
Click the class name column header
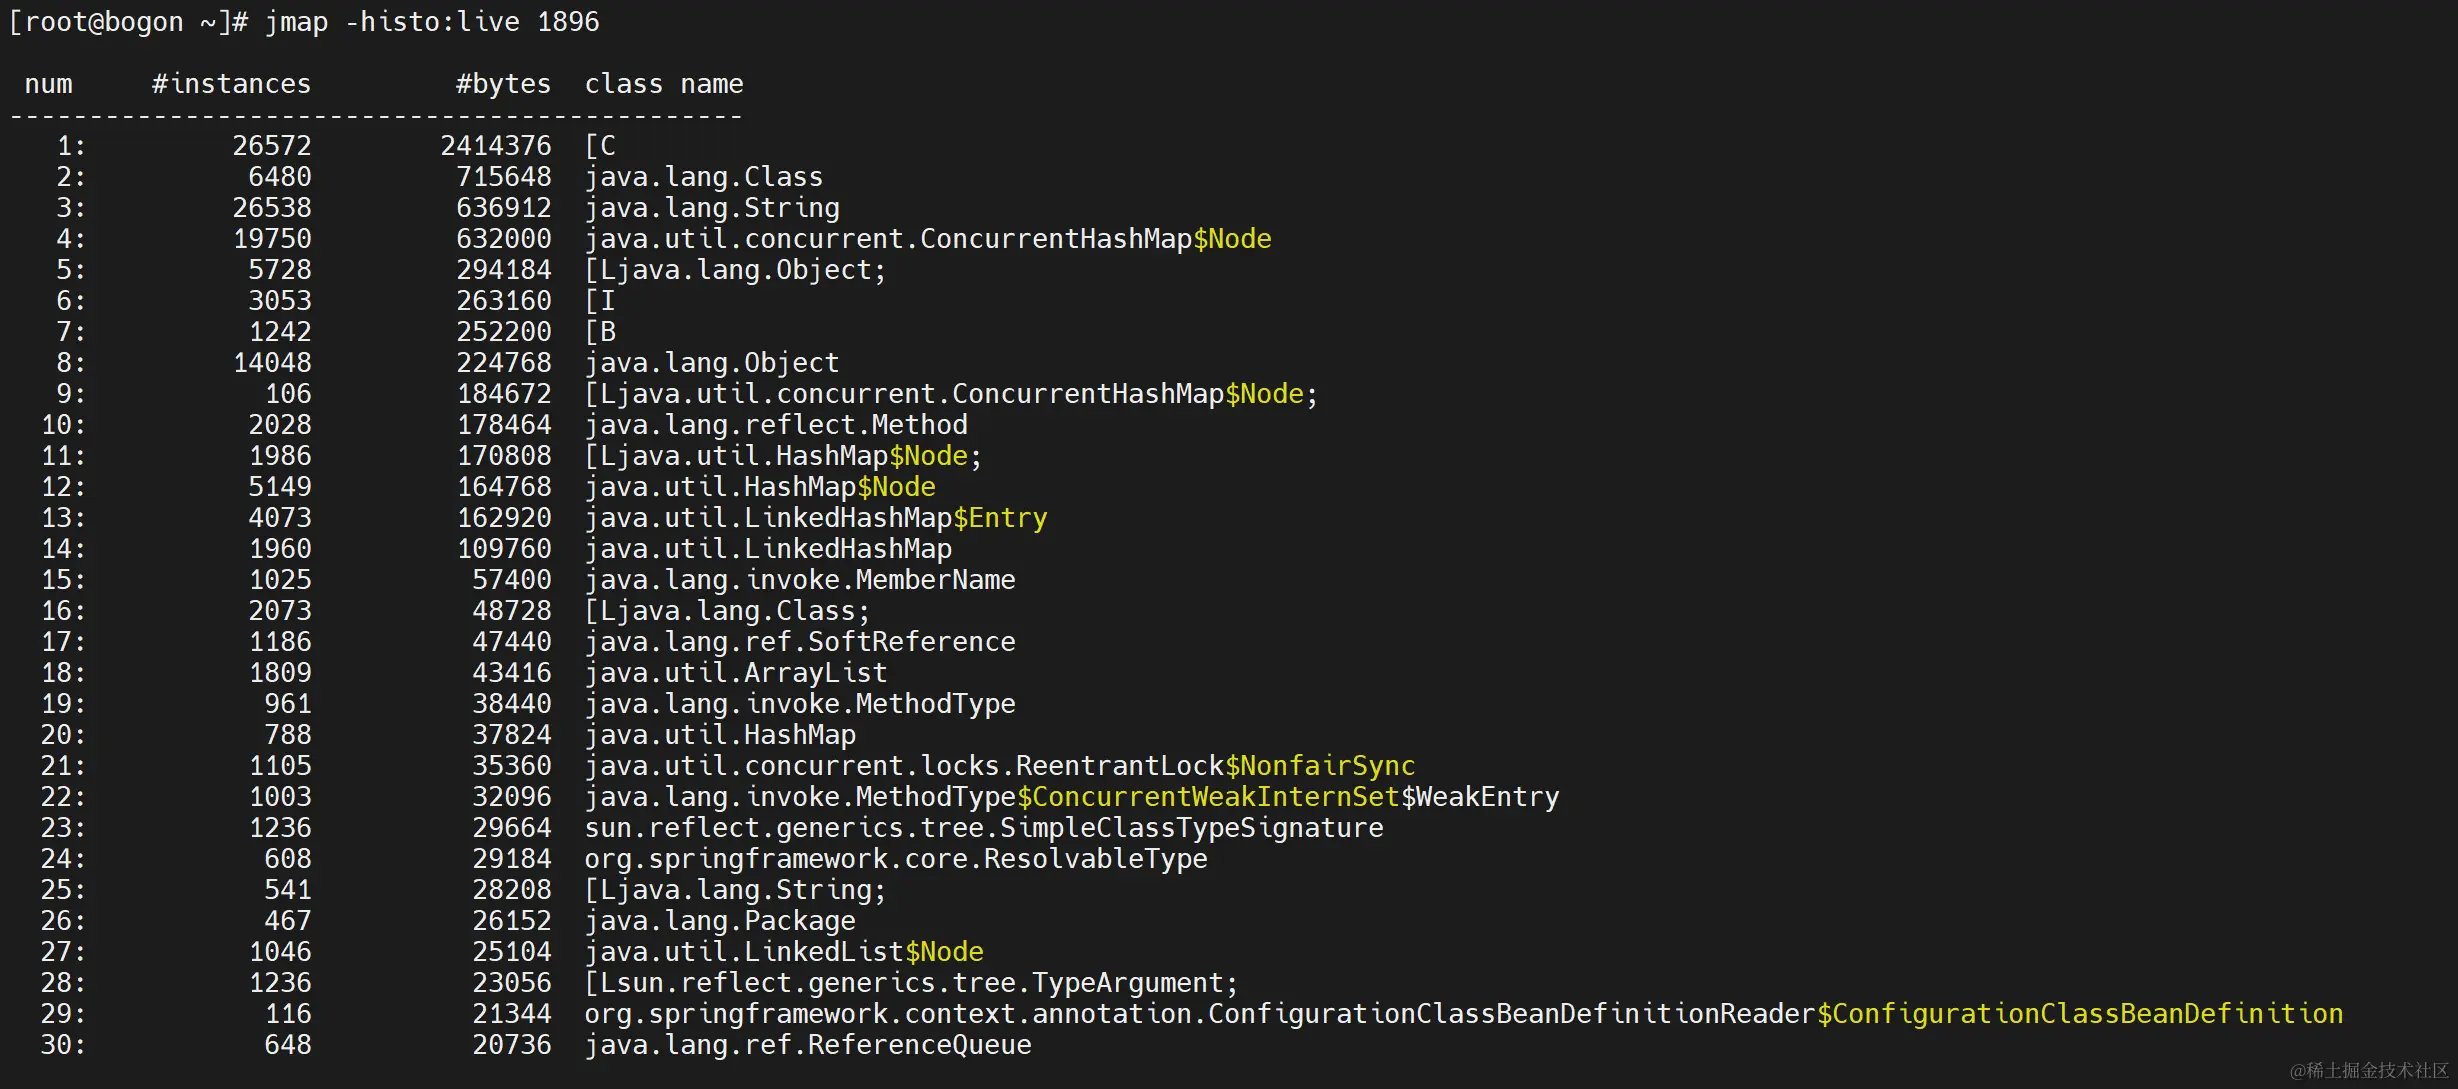pyautogui.click(x=663, y=84)
